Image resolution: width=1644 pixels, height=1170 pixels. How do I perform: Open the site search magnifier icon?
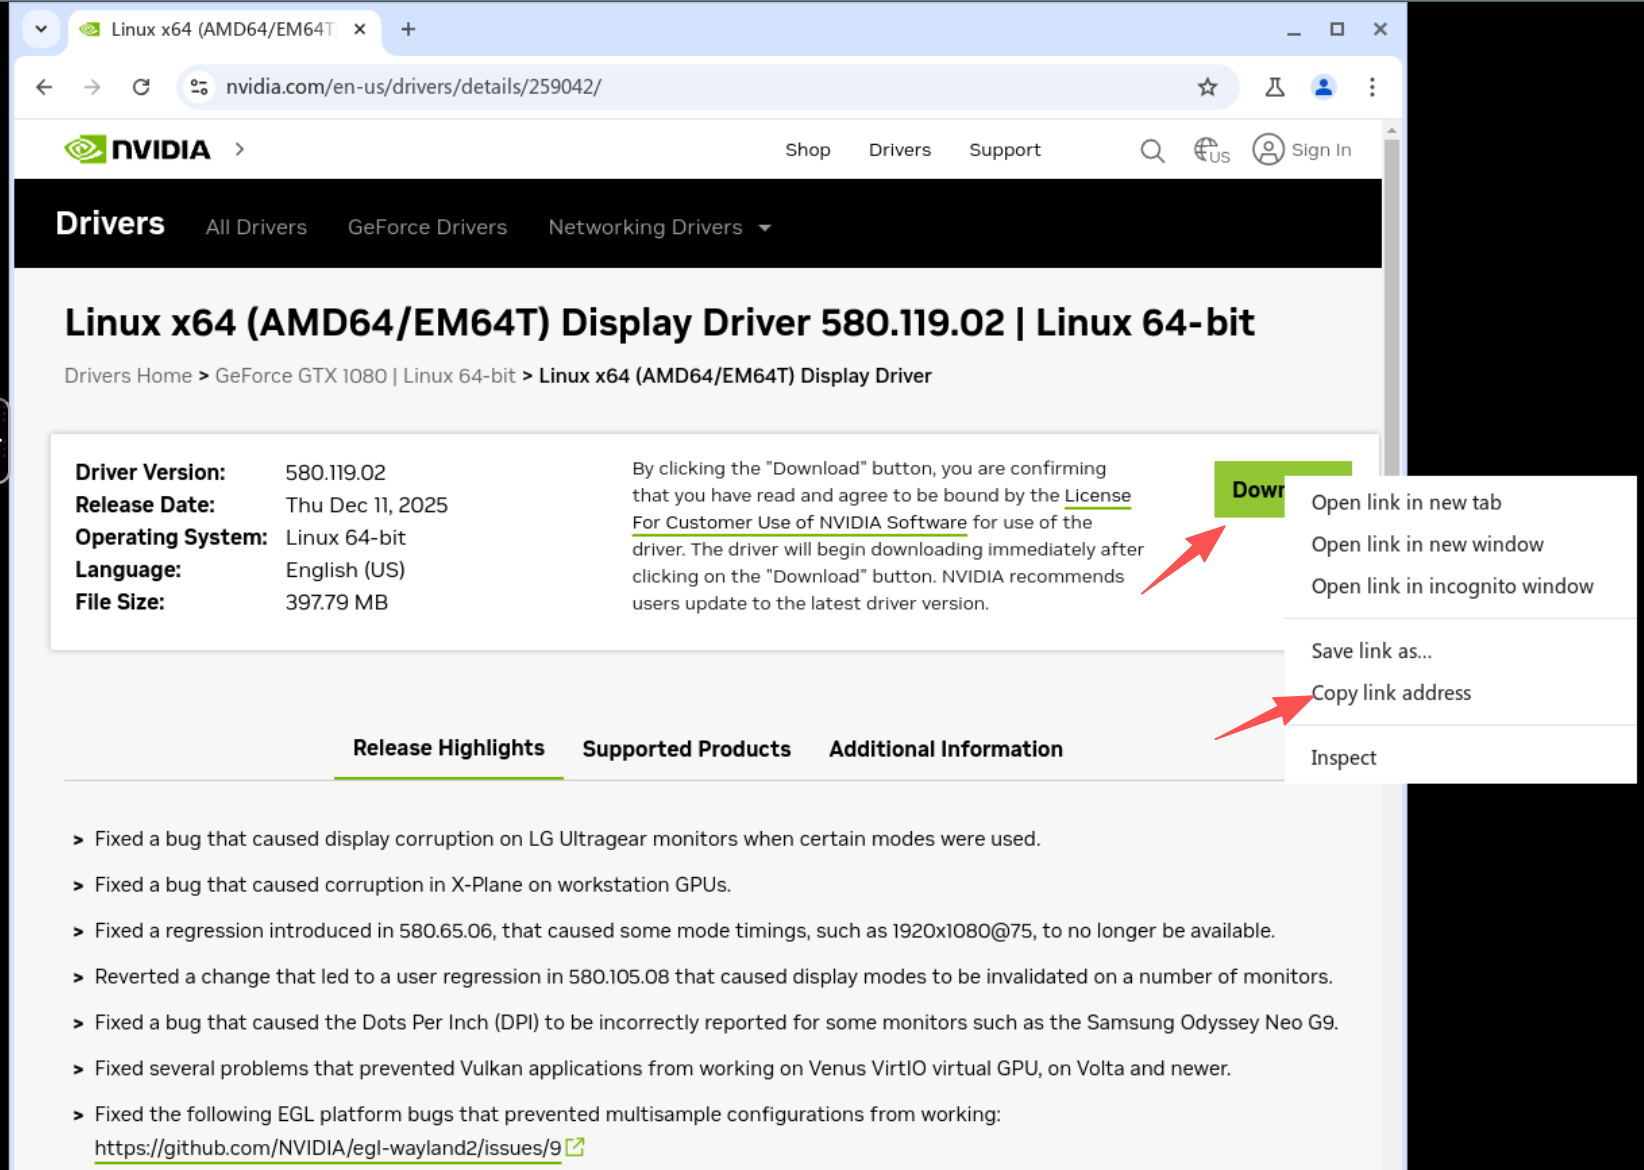pyautogui.click(x=1152, y=150)
